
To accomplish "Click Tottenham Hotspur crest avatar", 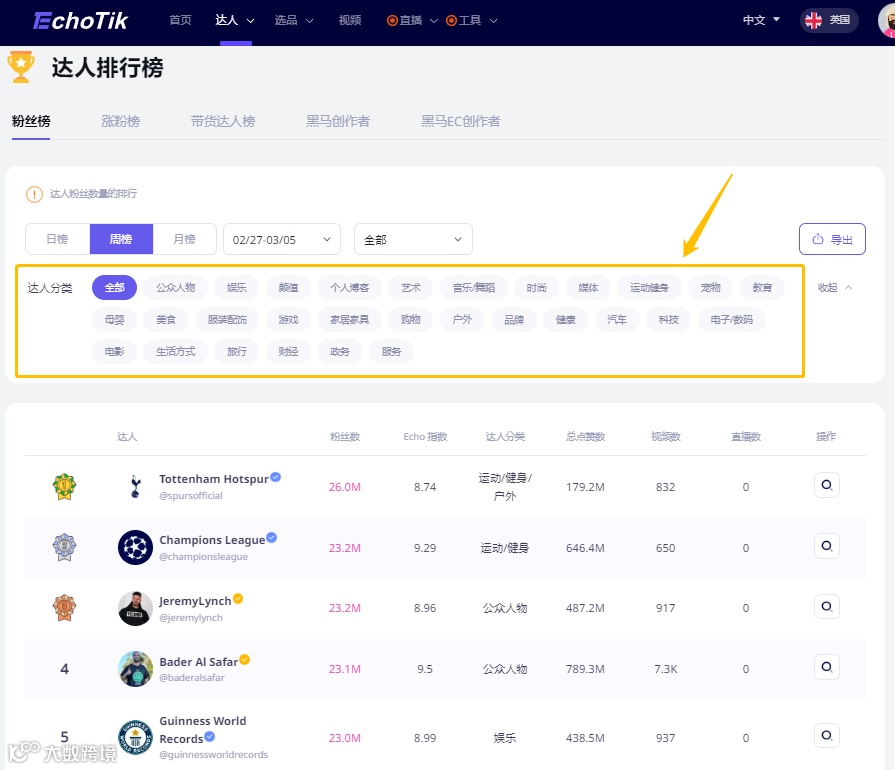I will (x=135, y=487).
